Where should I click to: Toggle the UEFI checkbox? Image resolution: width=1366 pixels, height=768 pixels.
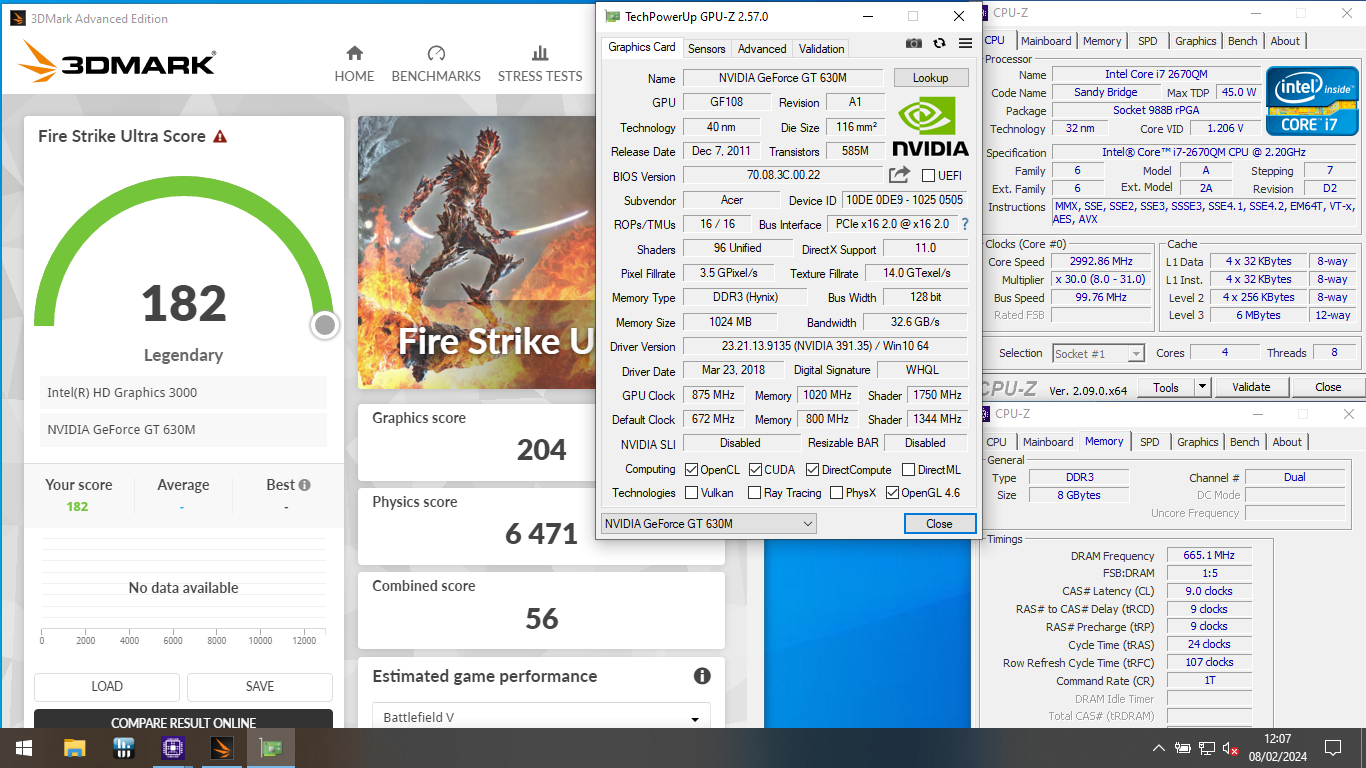click(x=928, y=176)
